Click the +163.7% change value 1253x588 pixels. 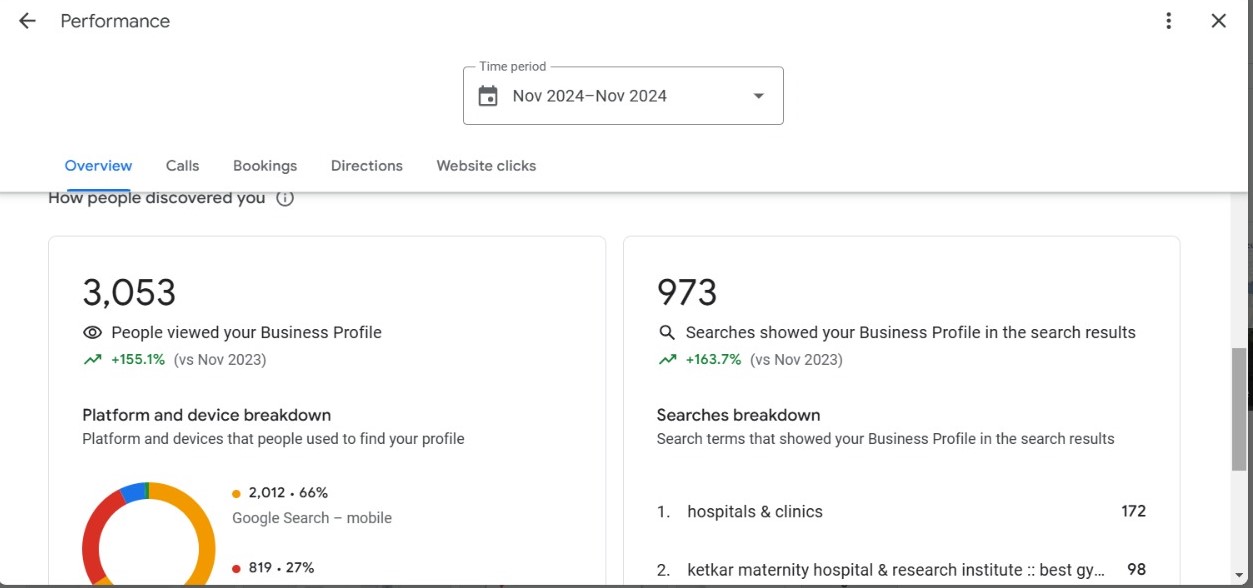point(713,360)
